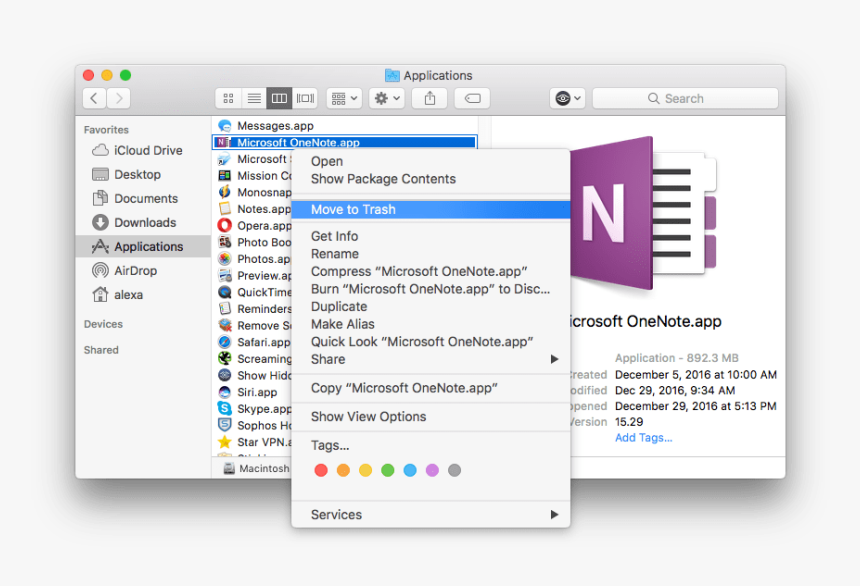Switch to Cover Flow view
Image resolution: width=860 pixels, height=586 pixels.
point(305,98)
